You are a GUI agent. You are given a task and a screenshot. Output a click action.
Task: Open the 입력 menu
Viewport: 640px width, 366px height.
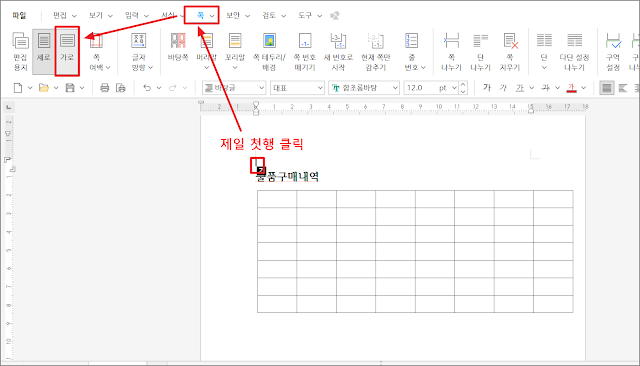(x=136, y=16)
